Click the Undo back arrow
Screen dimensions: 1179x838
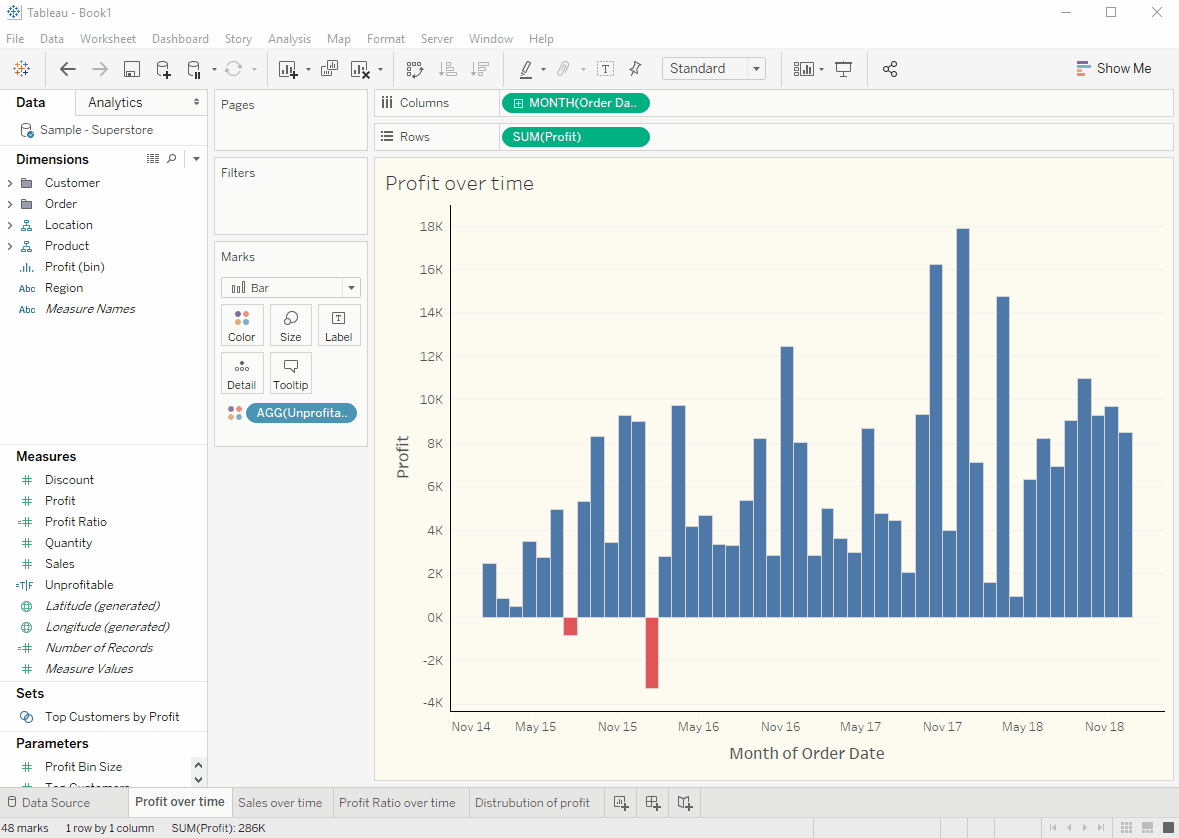(68, 69)
